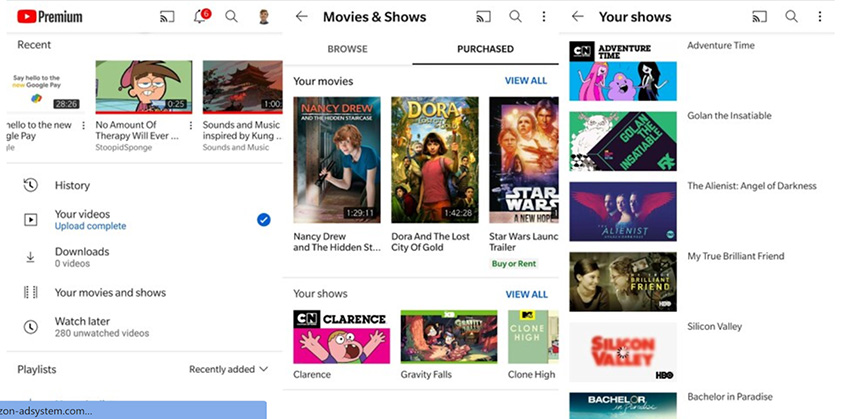Open overflow menu on Movies & Shows screen
This screenshot has width=855, height=419.
(x=544, y=16)
